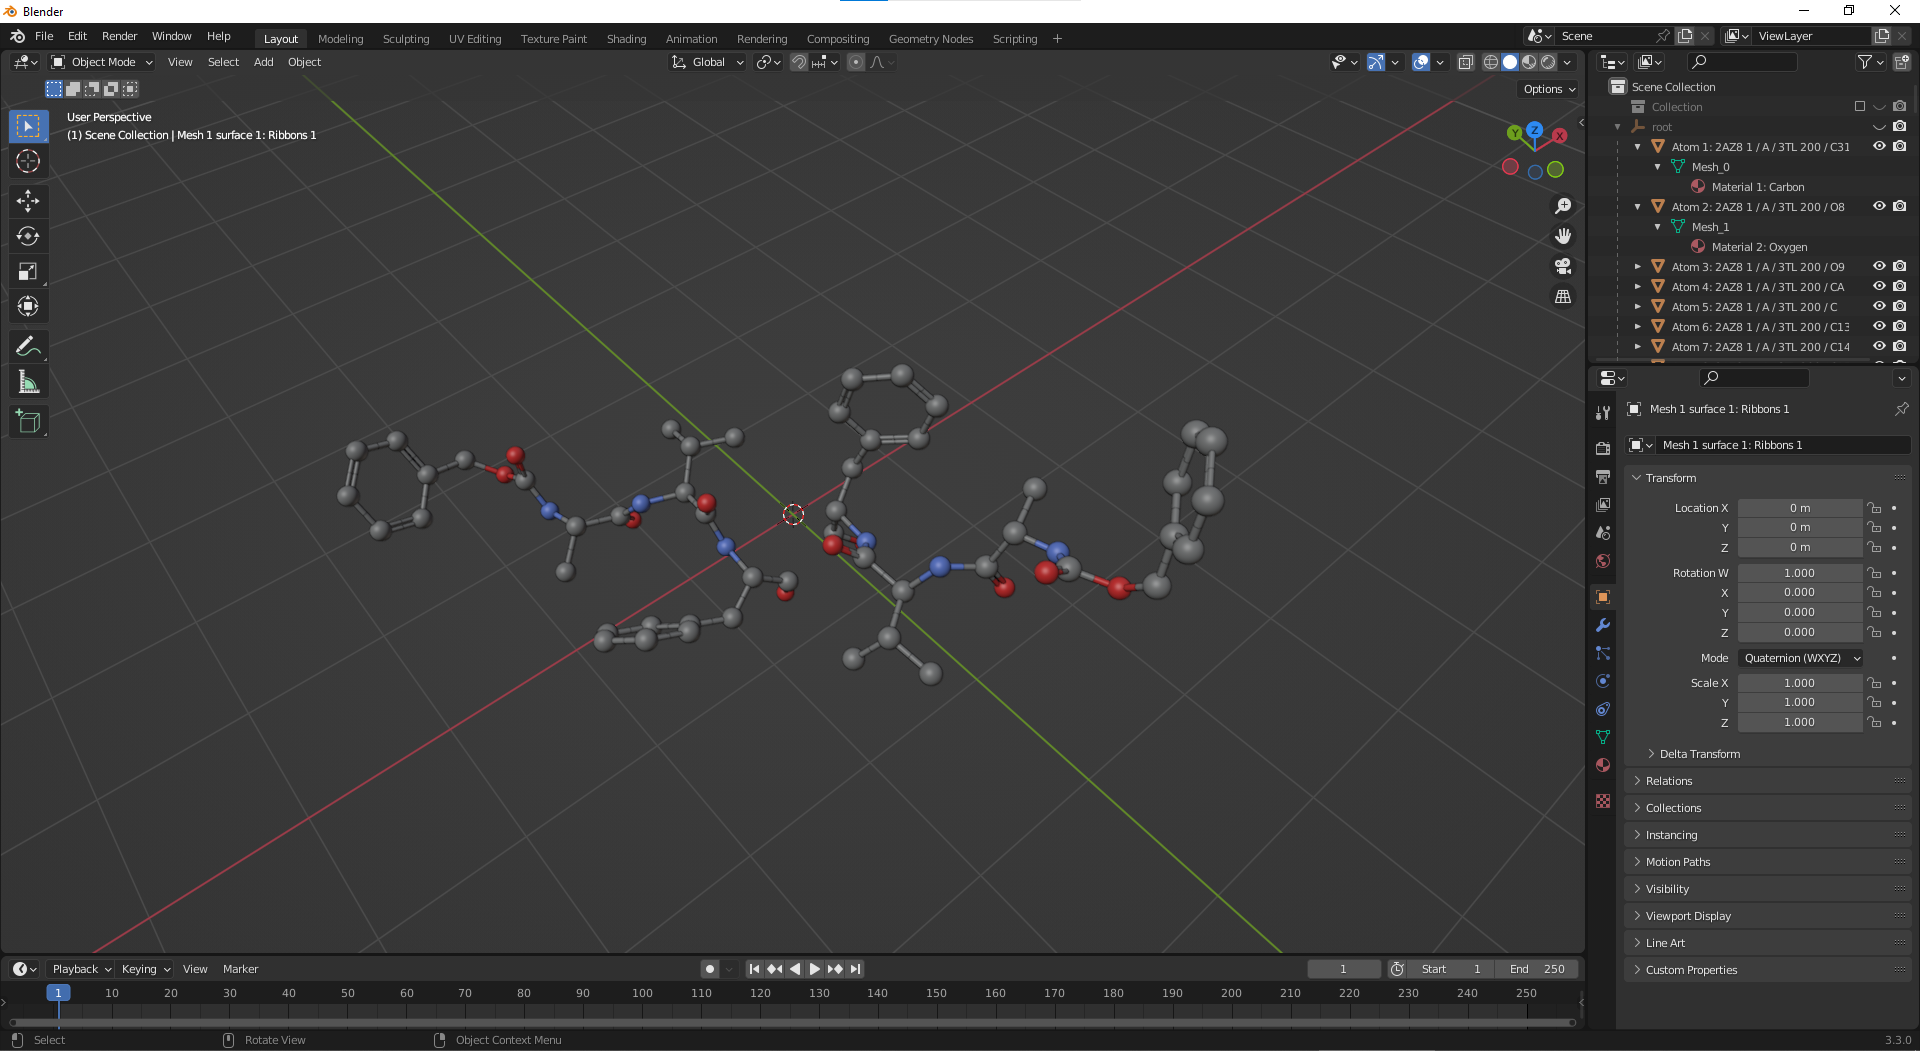
Task: Select the Rotate tool
Action: tap(28, 237)
